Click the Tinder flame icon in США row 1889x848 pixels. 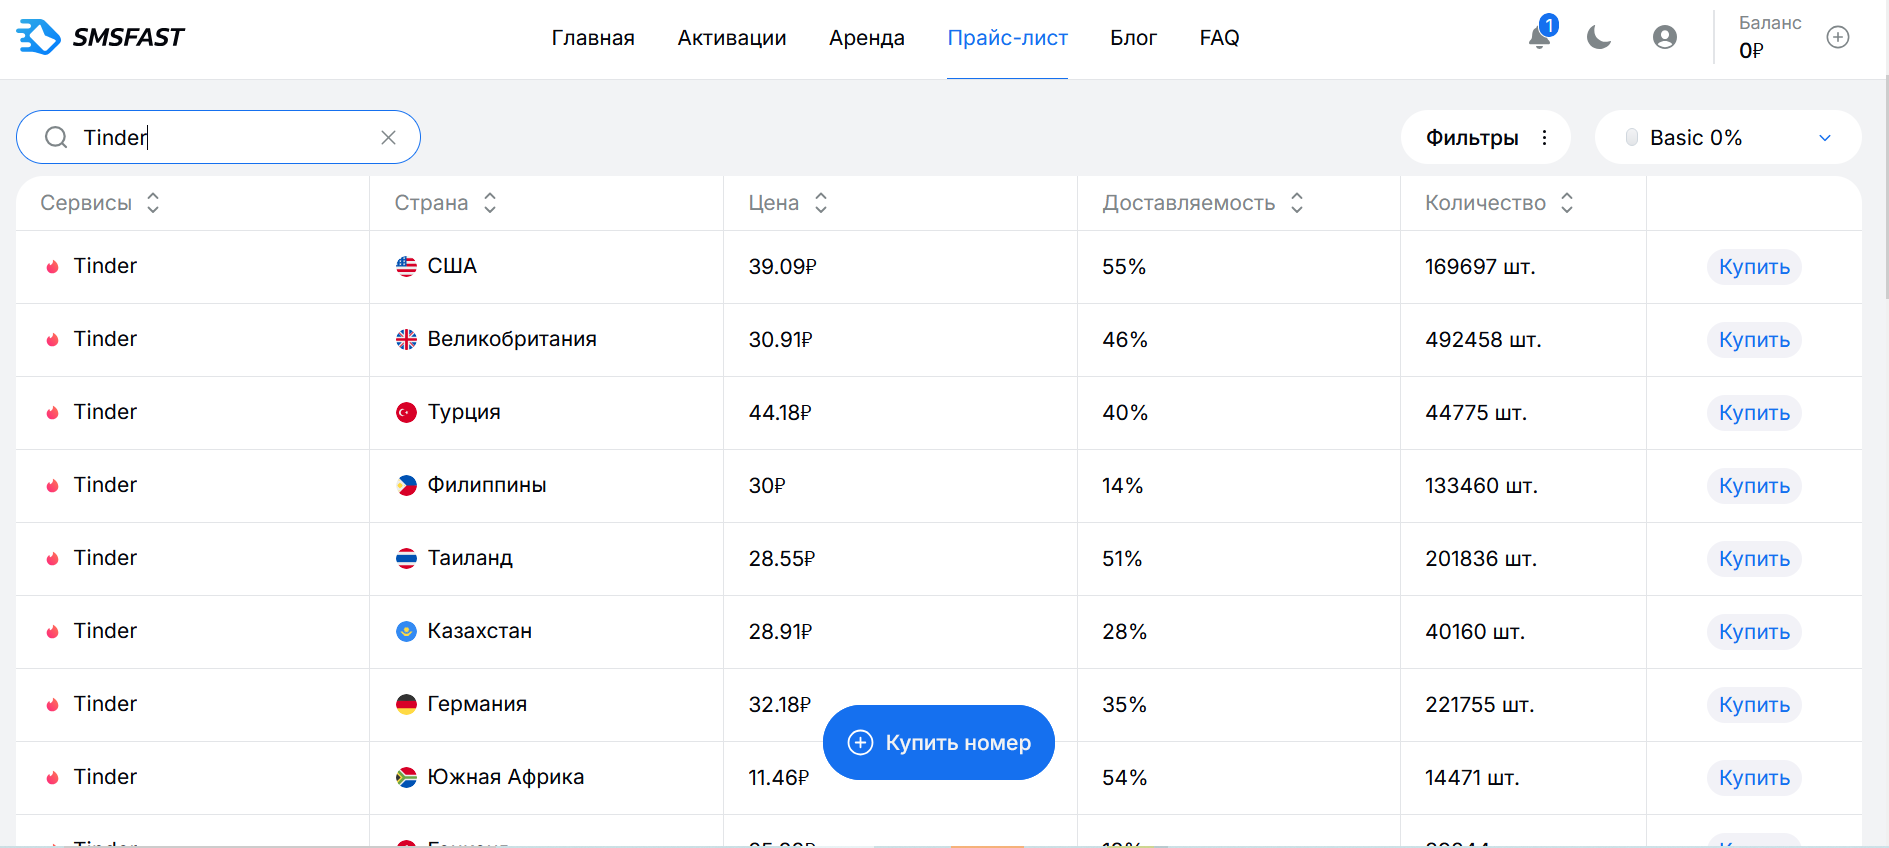(x=52, y=267)
